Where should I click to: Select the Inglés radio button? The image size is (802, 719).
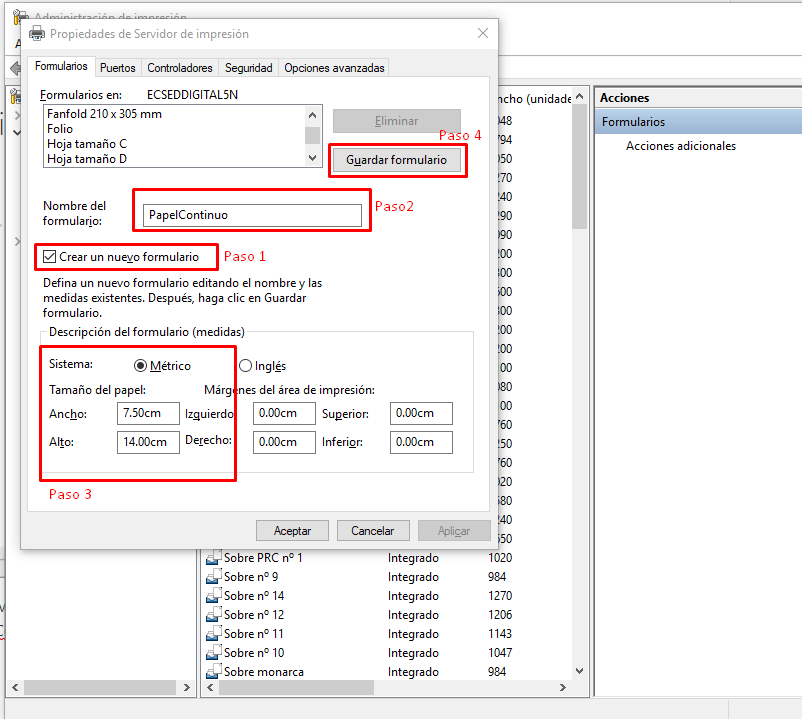tap(245, 366)
